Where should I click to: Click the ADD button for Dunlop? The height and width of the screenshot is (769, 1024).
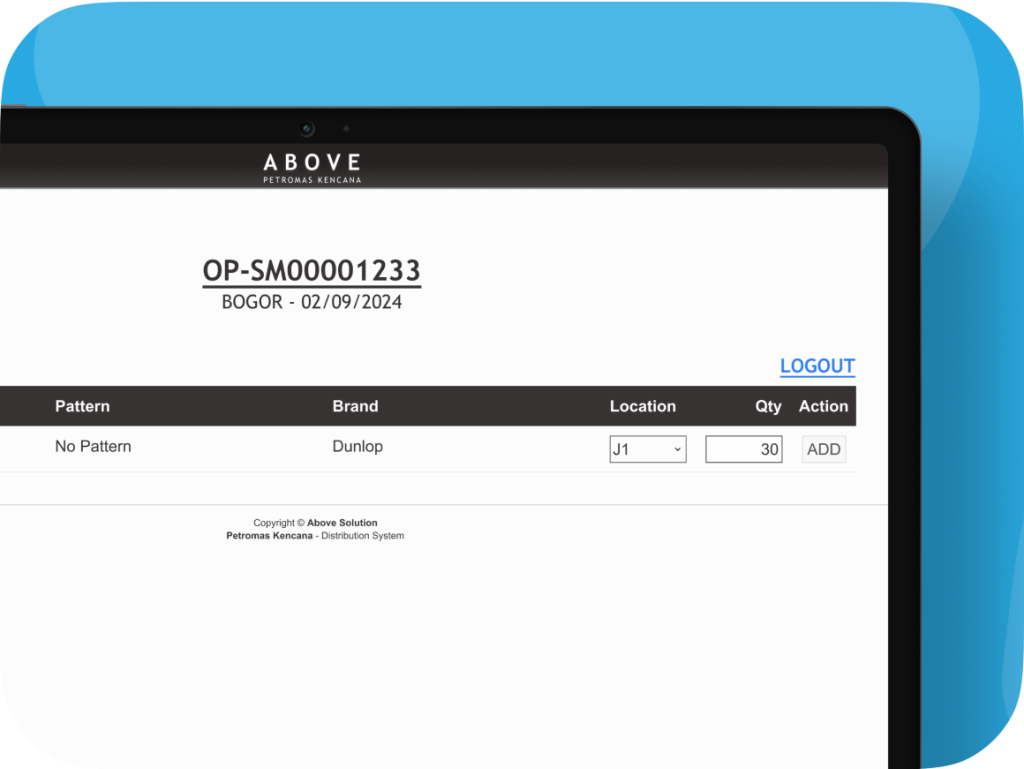pos(824,449)
